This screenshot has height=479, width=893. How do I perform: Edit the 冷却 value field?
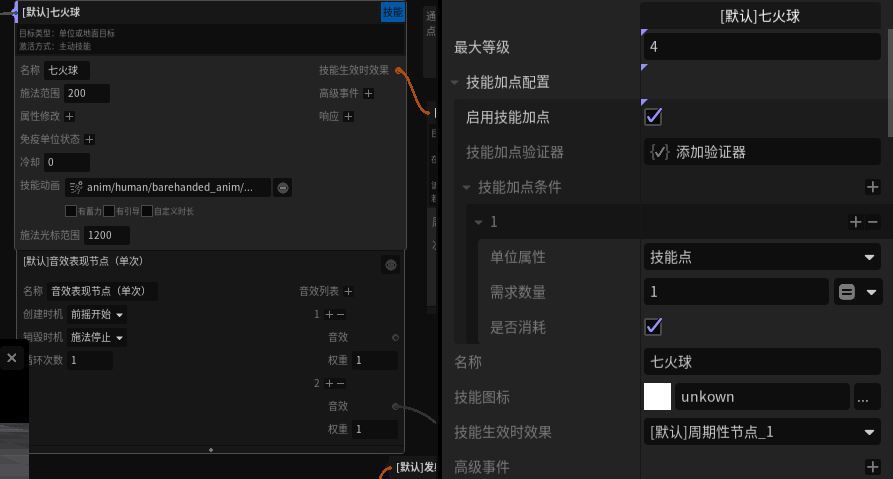click(x=67, y=162)
